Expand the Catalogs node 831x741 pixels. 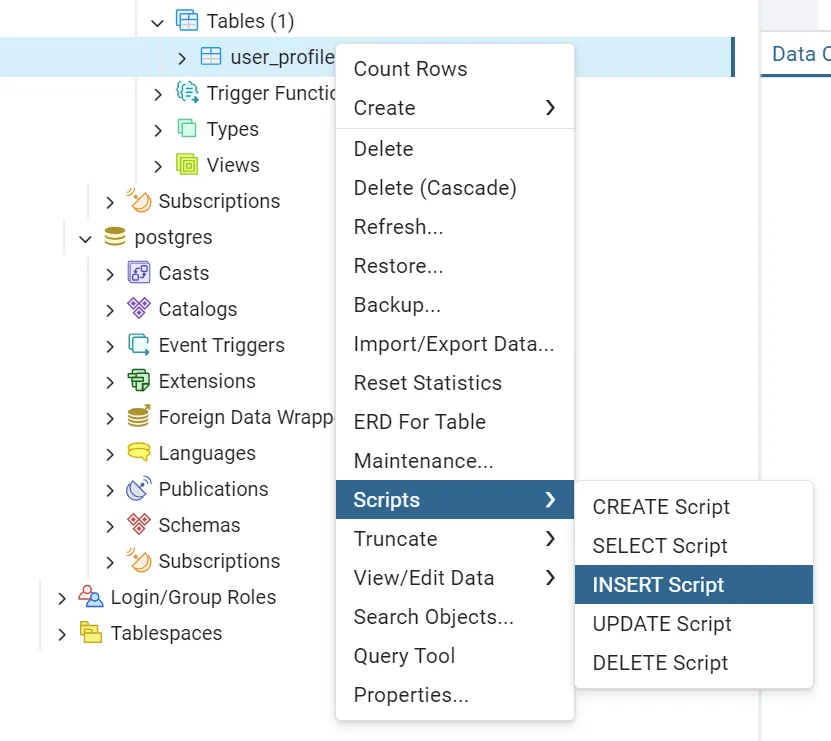coord(110,310)
